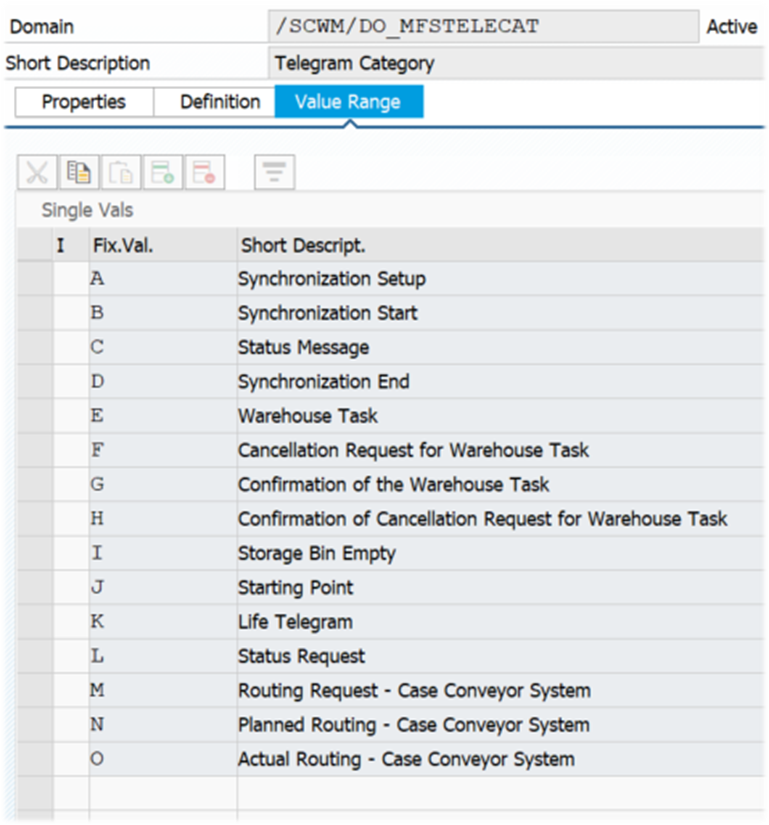Click the Active status text

(732, 26)
